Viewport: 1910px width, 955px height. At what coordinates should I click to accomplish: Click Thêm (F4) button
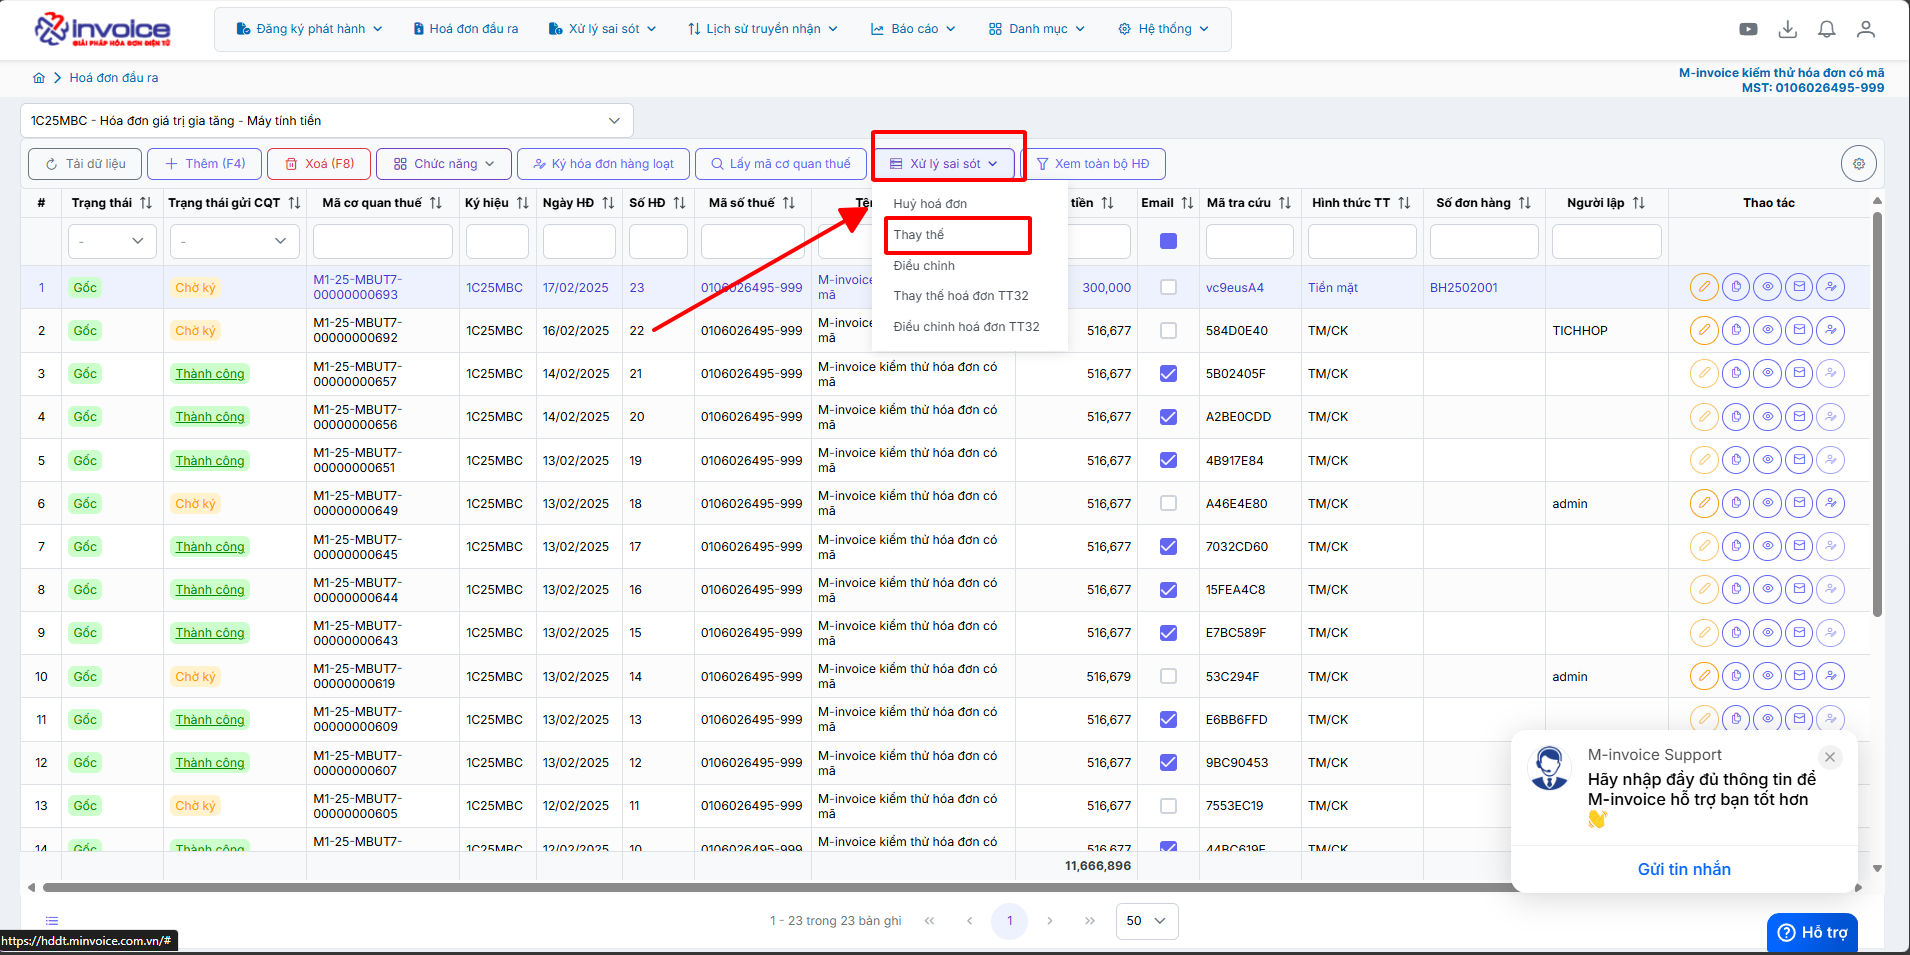[x=205, y=164]
